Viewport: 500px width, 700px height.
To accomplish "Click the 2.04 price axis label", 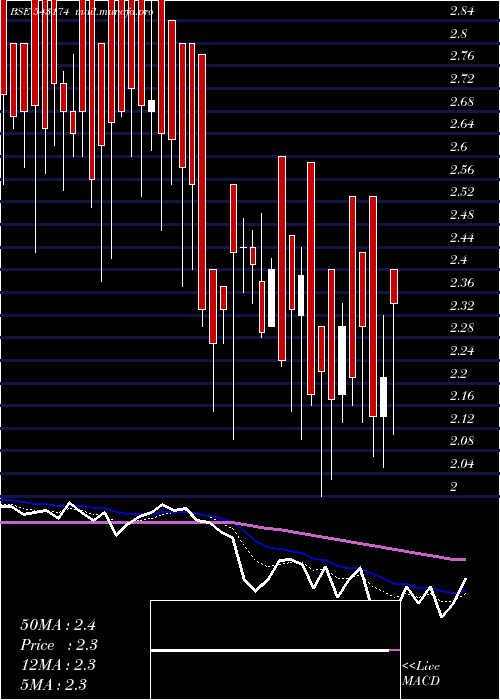I will point(462,464).
